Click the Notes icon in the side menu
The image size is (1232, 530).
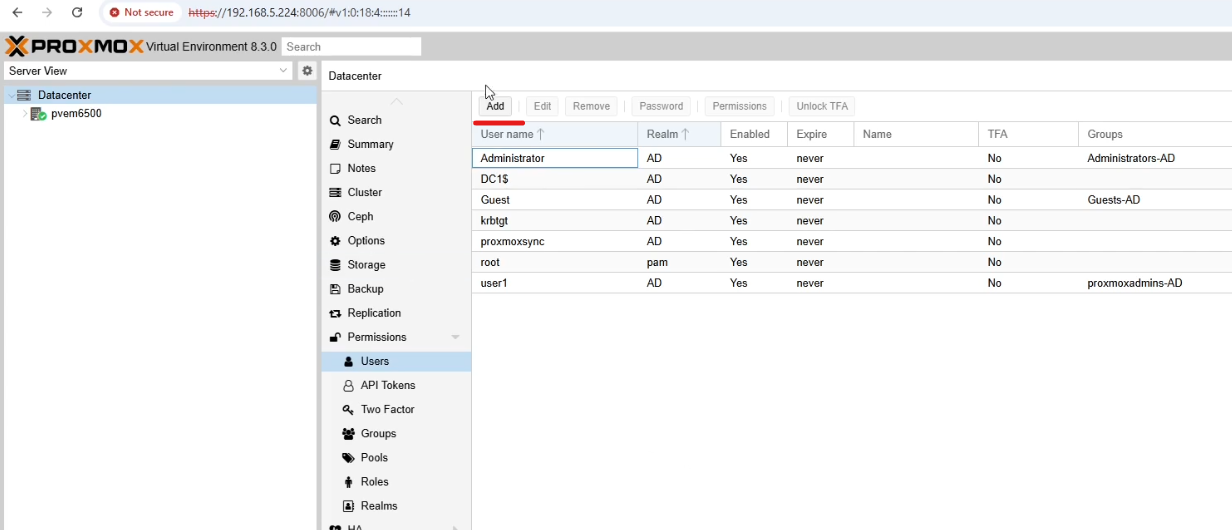pyautogui.click(x=335, y=168)
